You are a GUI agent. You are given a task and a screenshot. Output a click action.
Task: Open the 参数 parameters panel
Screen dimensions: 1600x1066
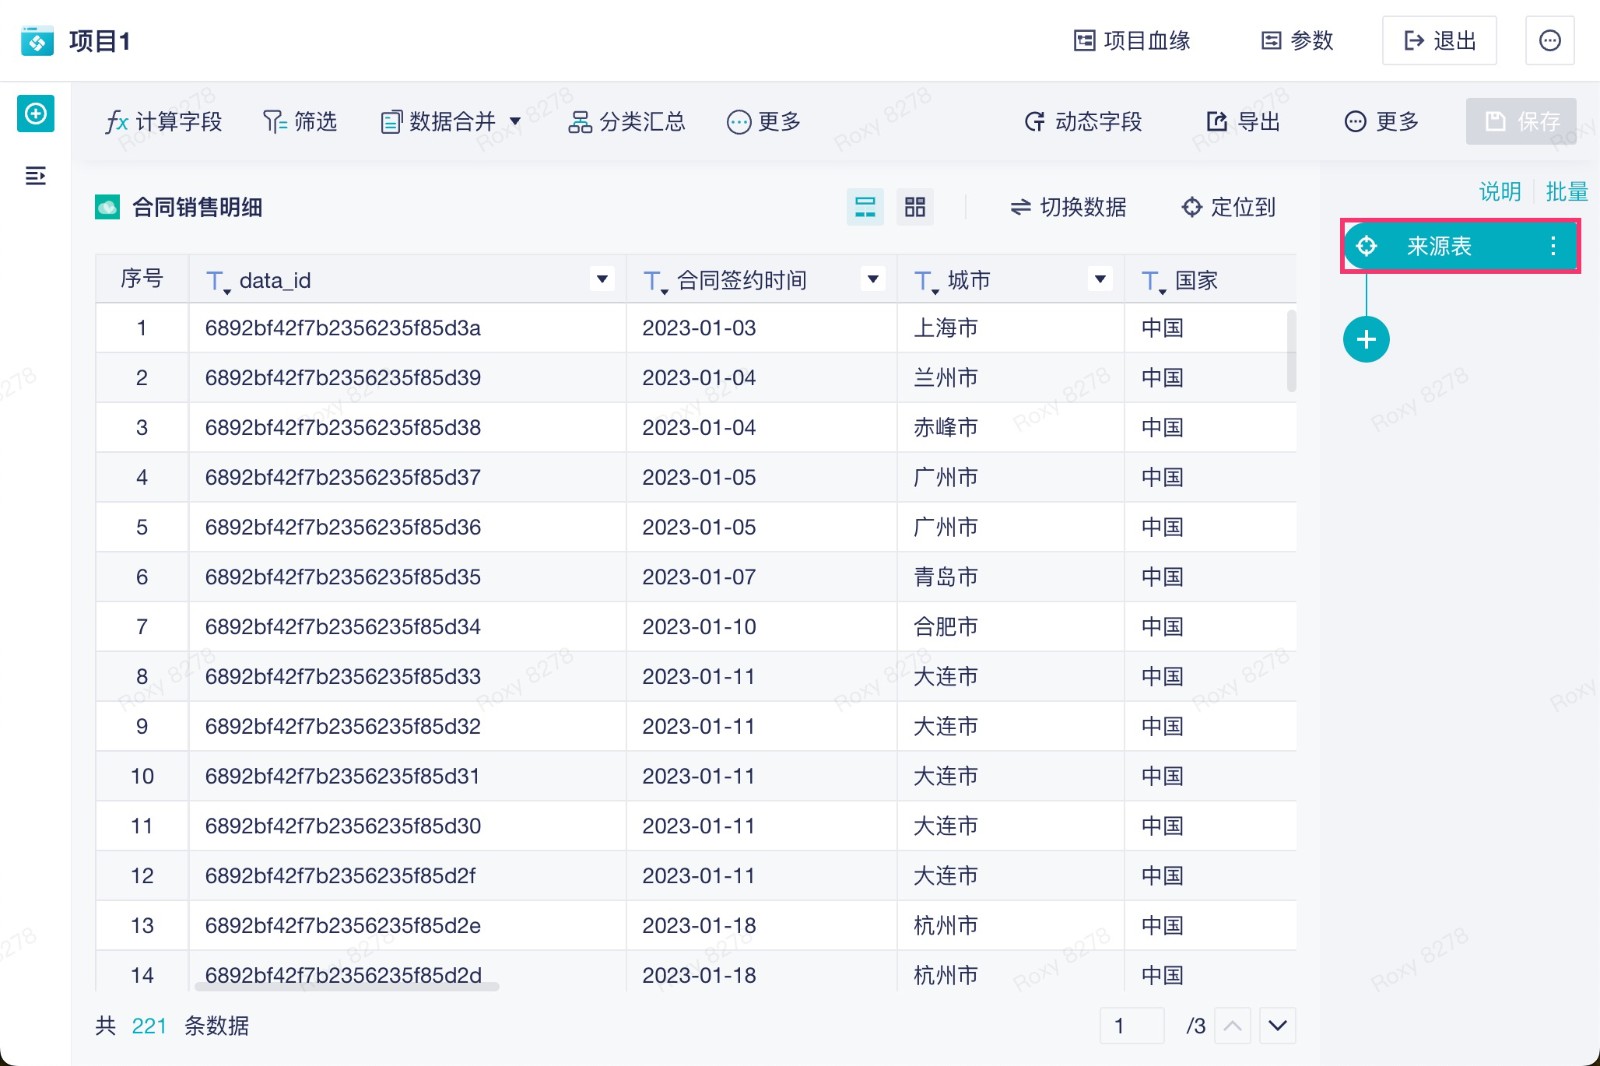click(x=1297, y=41)
